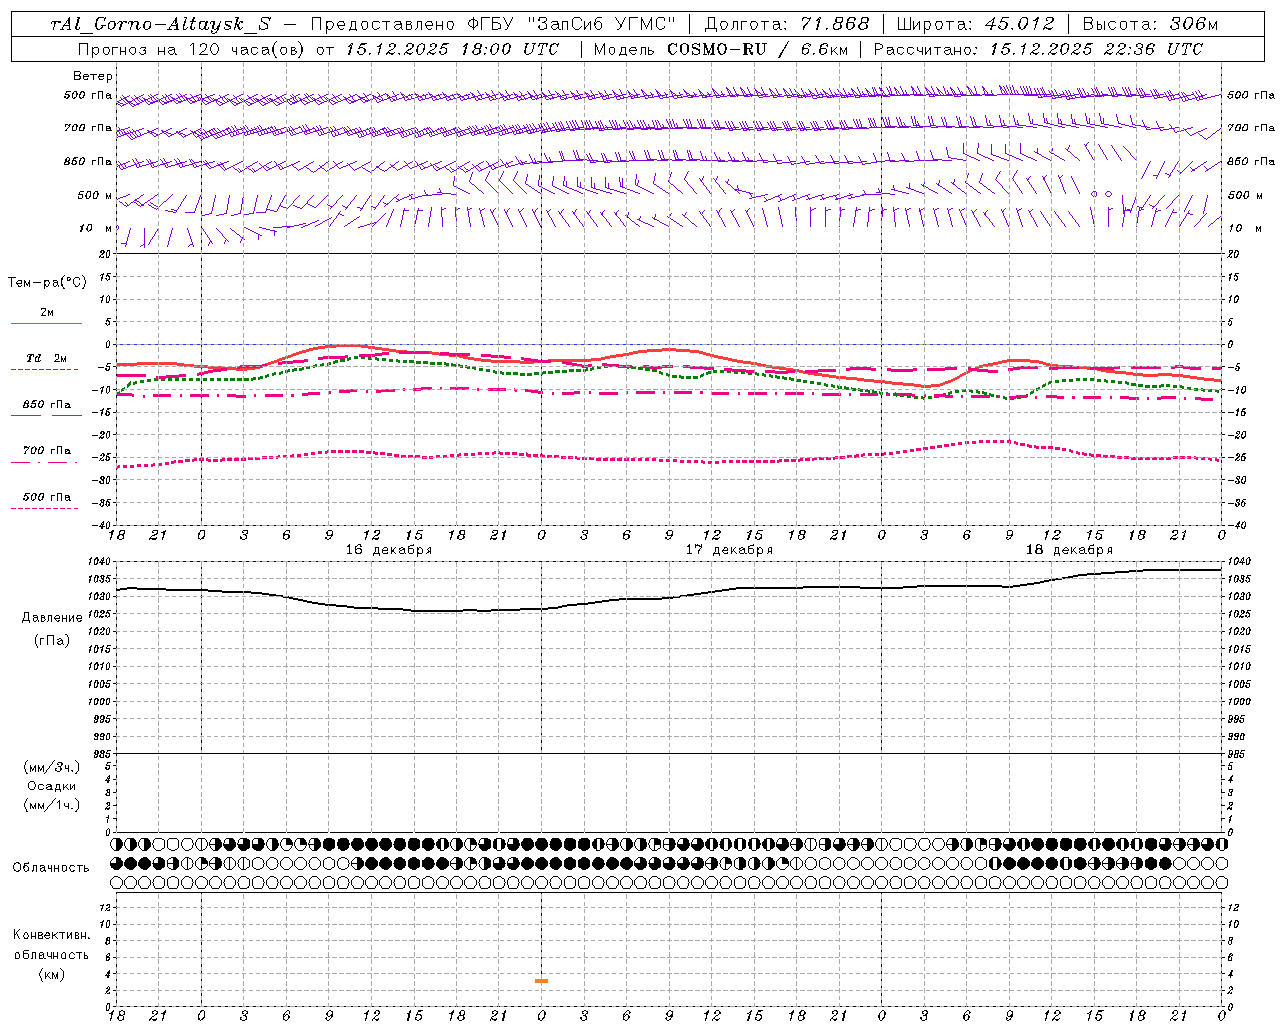Click the 18 декабря date label

click(x=1069, y=550)
